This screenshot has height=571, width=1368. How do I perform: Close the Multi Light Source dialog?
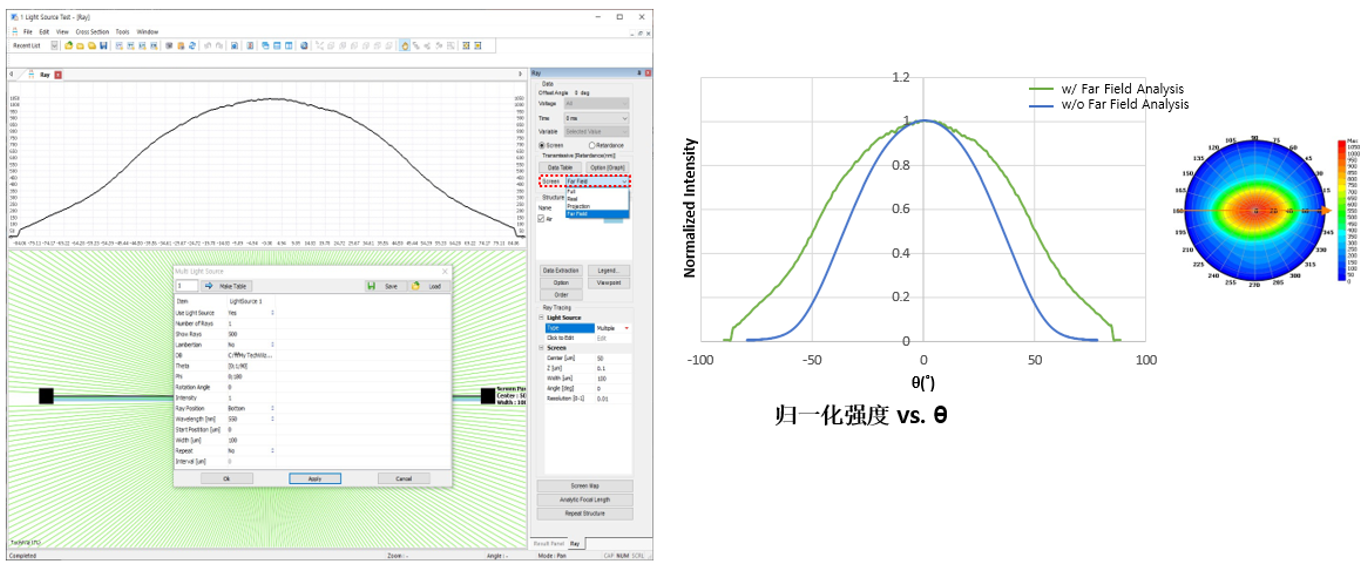click(x=445, y=271)
